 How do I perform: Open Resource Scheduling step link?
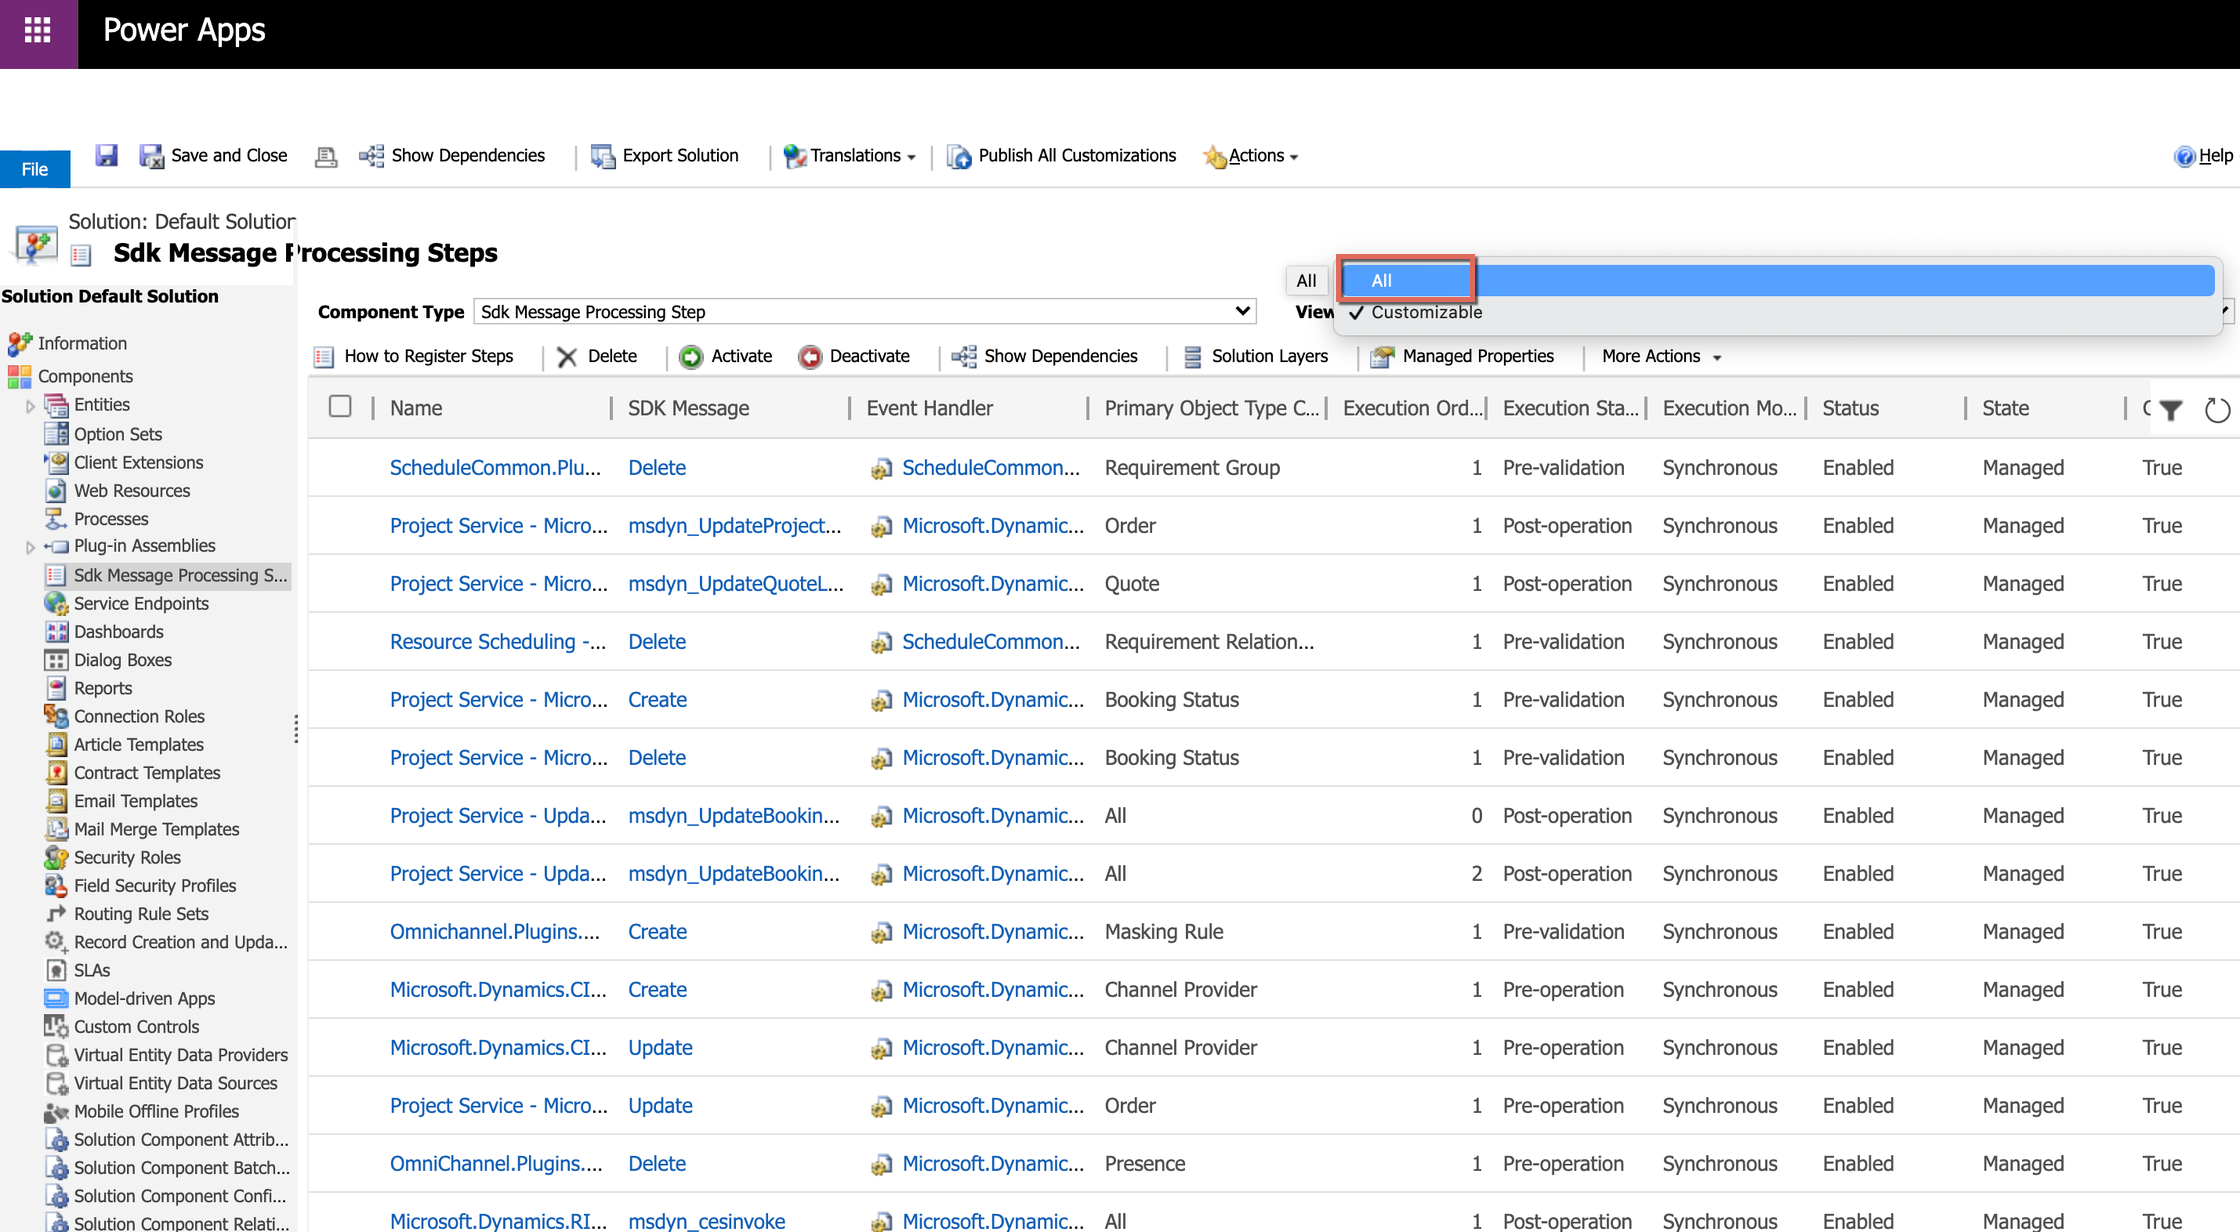498,642
